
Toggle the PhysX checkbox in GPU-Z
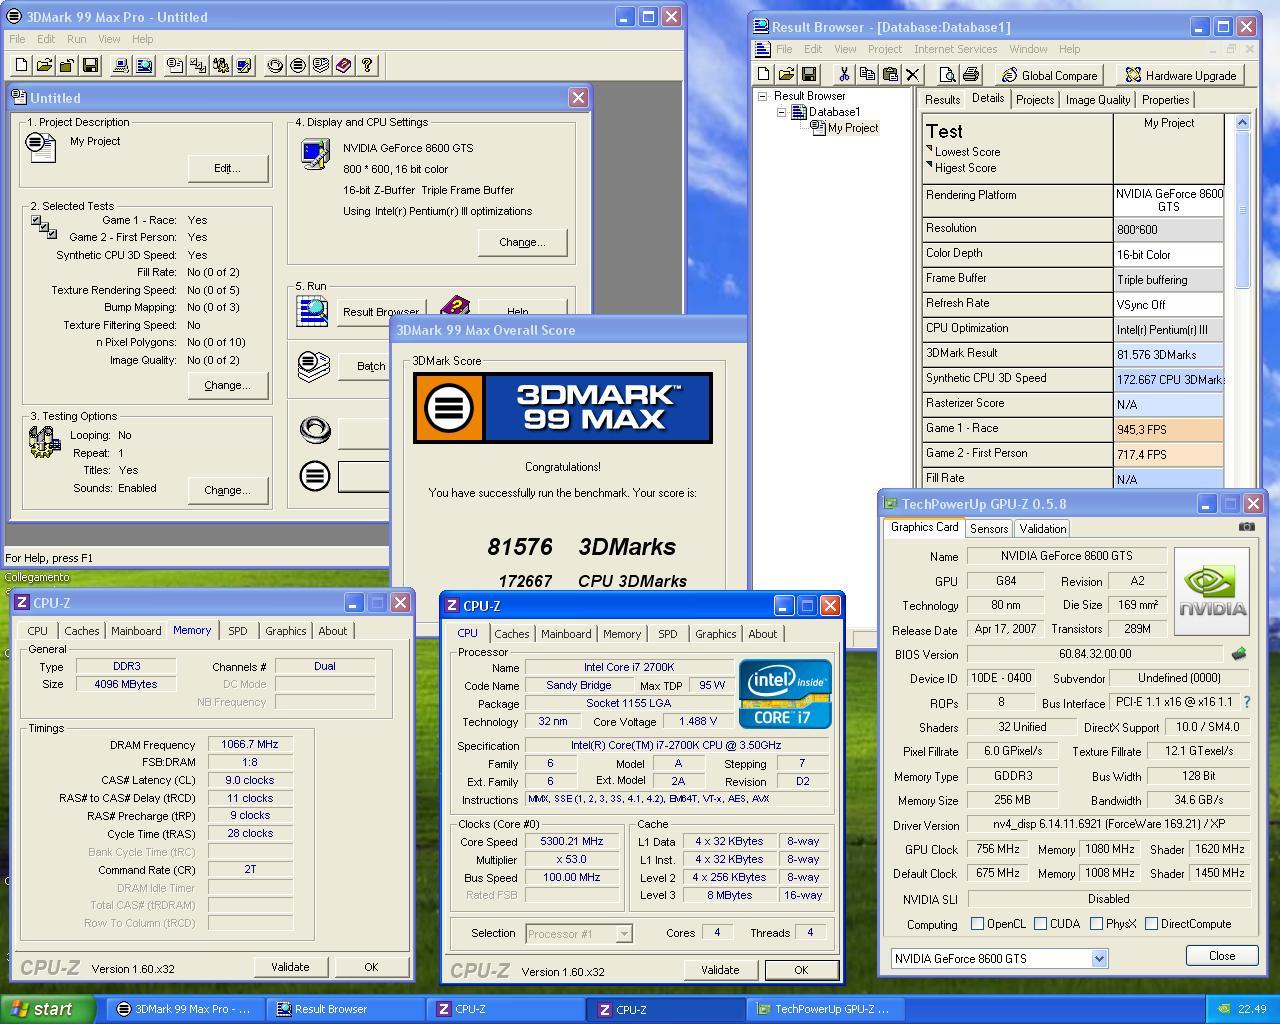tap(1096, 924)
